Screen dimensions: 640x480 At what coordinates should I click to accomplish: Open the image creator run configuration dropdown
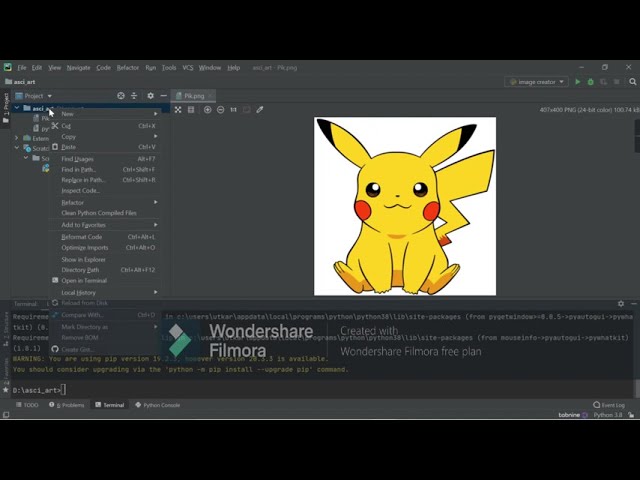coord(536,82)
